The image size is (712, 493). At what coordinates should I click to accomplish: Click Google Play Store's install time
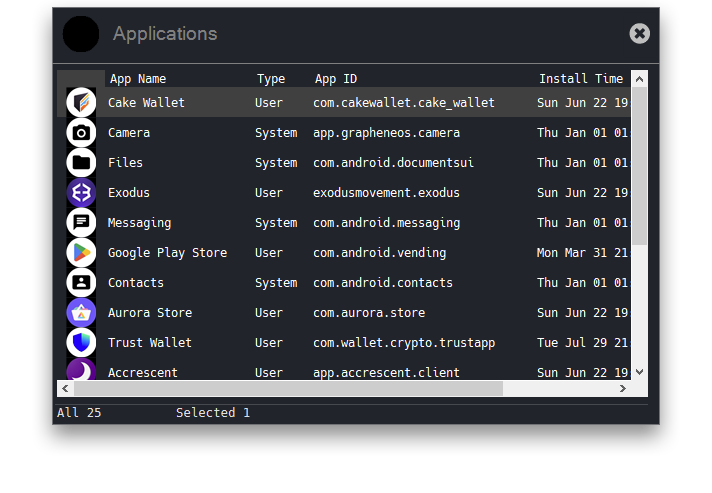(583, 252)
